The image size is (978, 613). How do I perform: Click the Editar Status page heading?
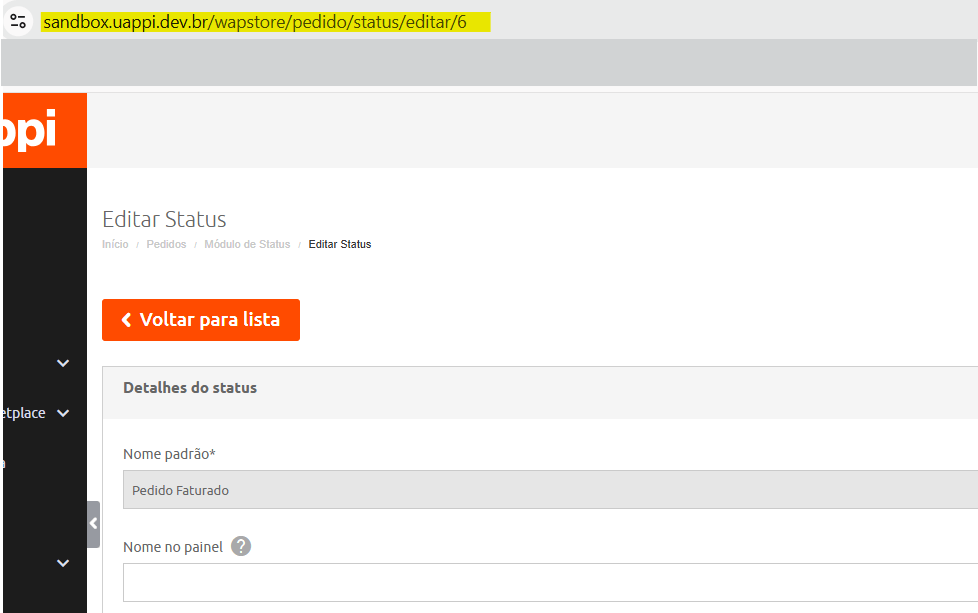(x=164, y=219)
